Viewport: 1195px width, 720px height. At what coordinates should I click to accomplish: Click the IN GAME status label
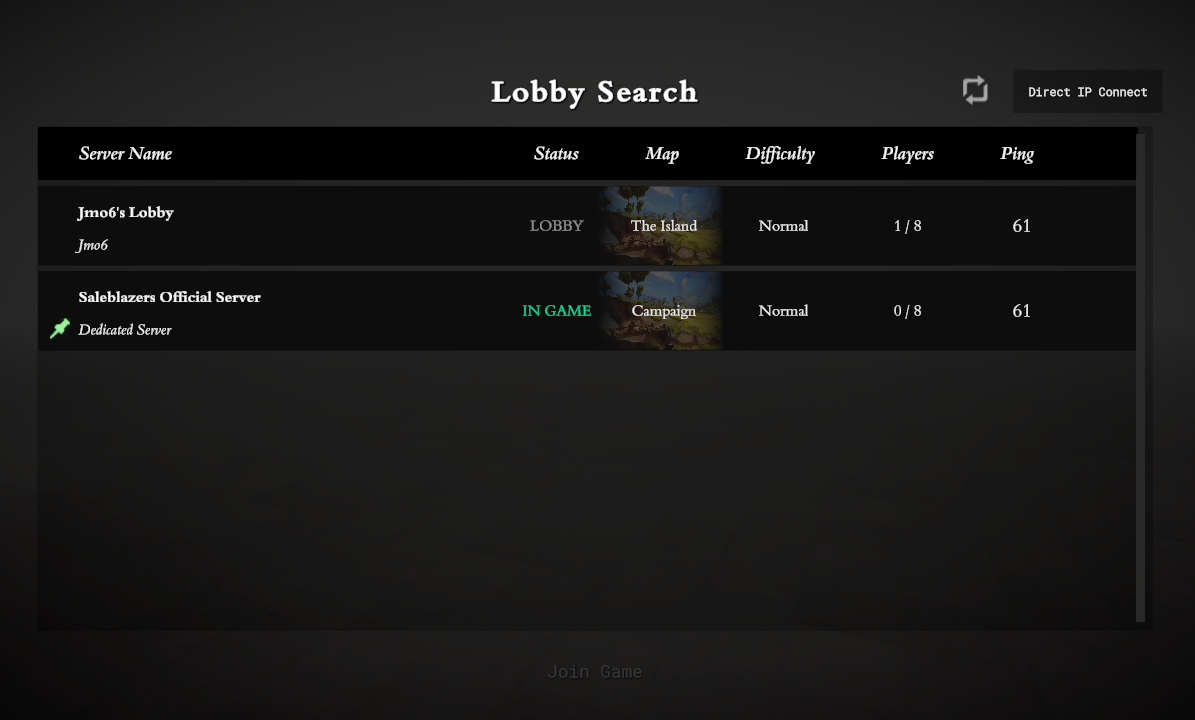point(556,310)
